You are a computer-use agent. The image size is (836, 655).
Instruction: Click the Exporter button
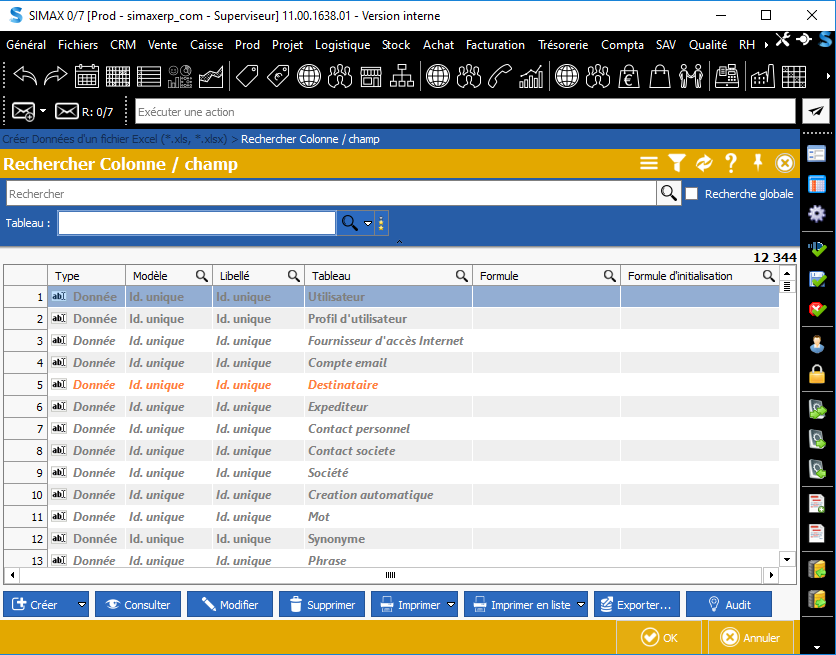tap(636, 605)
